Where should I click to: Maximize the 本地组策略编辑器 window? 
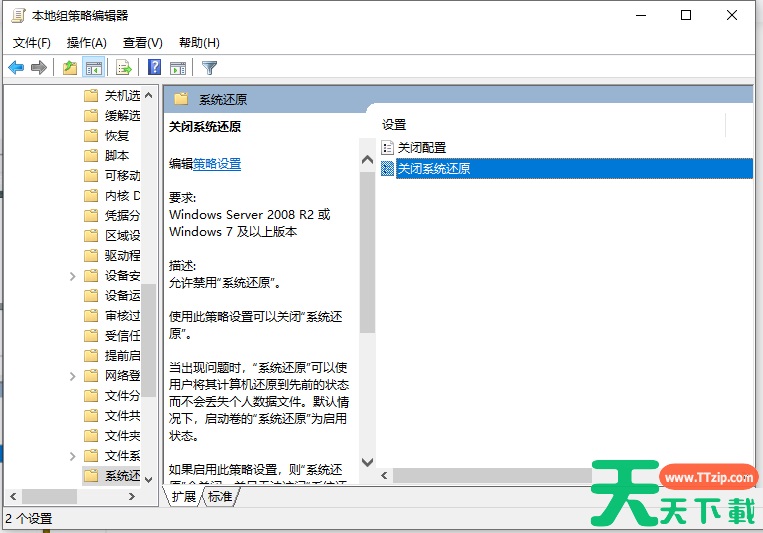pos(686,16)
